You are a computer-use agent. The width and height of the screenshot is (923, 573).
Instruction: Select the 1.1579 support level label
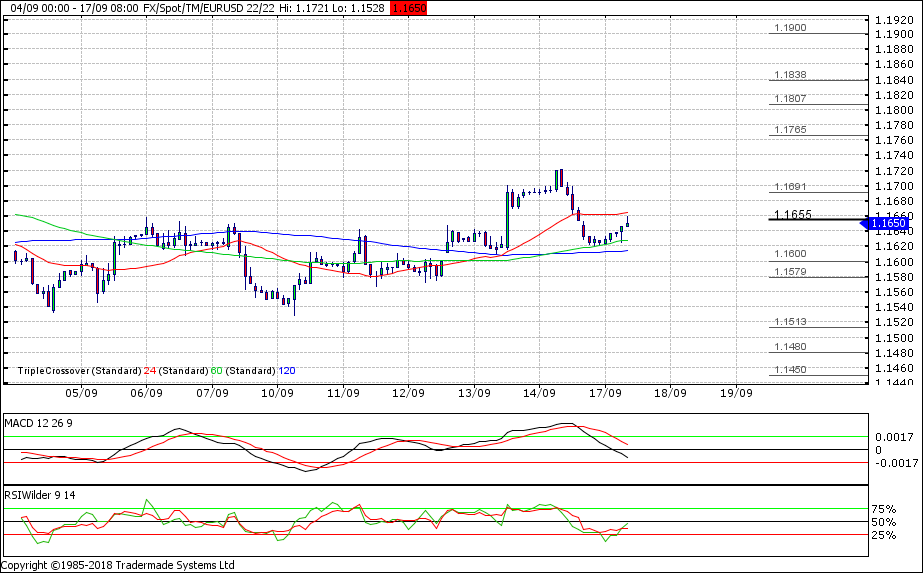coord(791,272)
